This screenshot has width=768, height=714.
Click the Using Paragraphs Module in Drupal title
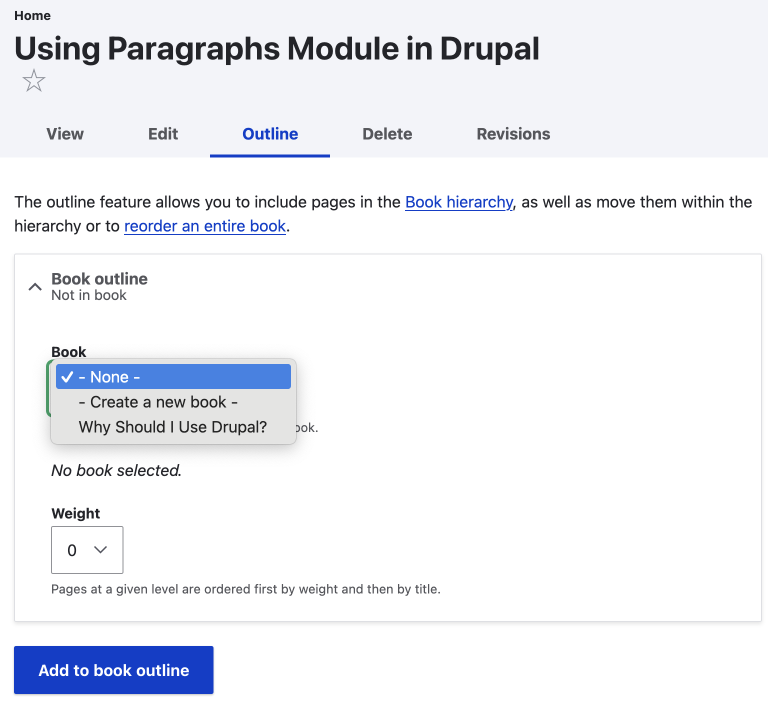click(x=277, y=48)
